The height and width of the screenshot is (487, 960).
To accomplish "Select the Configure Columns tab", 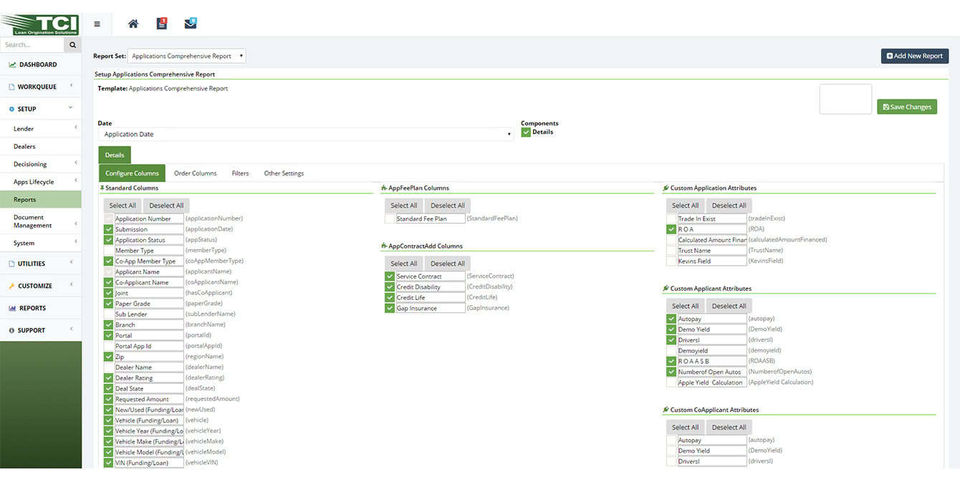I will pos(132,173).
